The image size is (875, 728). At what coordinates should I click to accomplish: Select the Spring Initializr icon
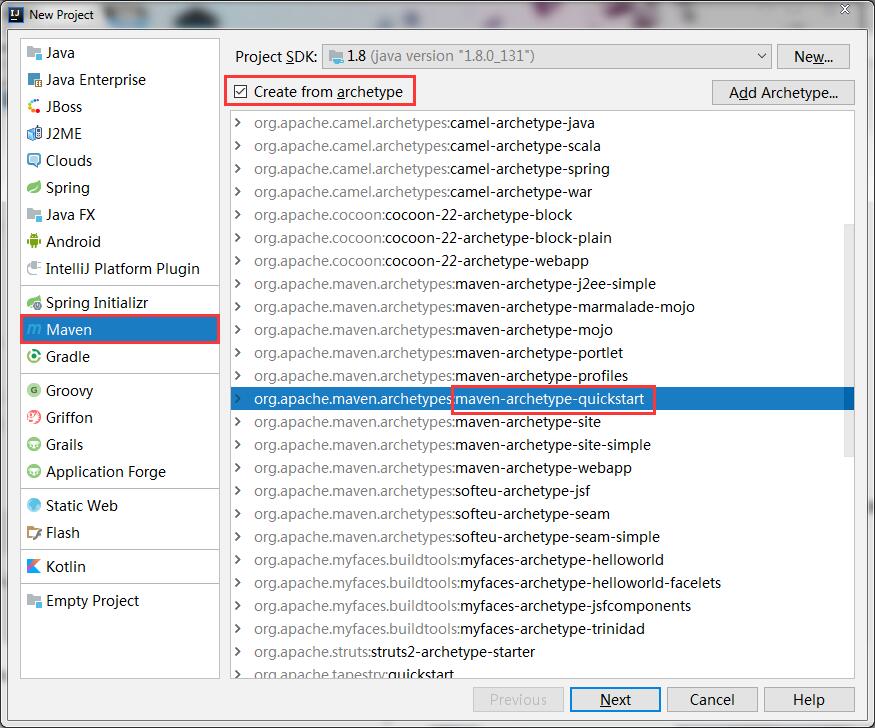coord(34,302)
